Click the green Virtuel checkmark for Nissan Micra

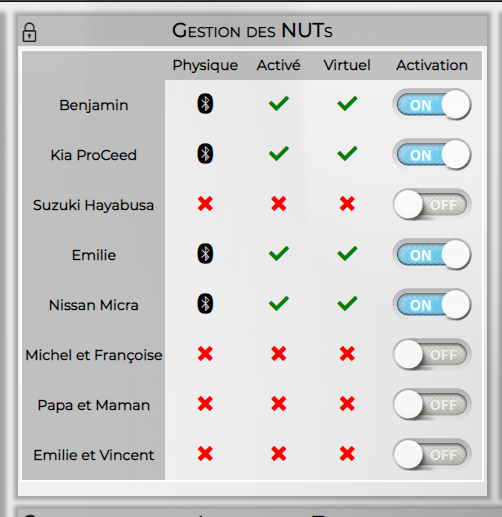point(347,303)
